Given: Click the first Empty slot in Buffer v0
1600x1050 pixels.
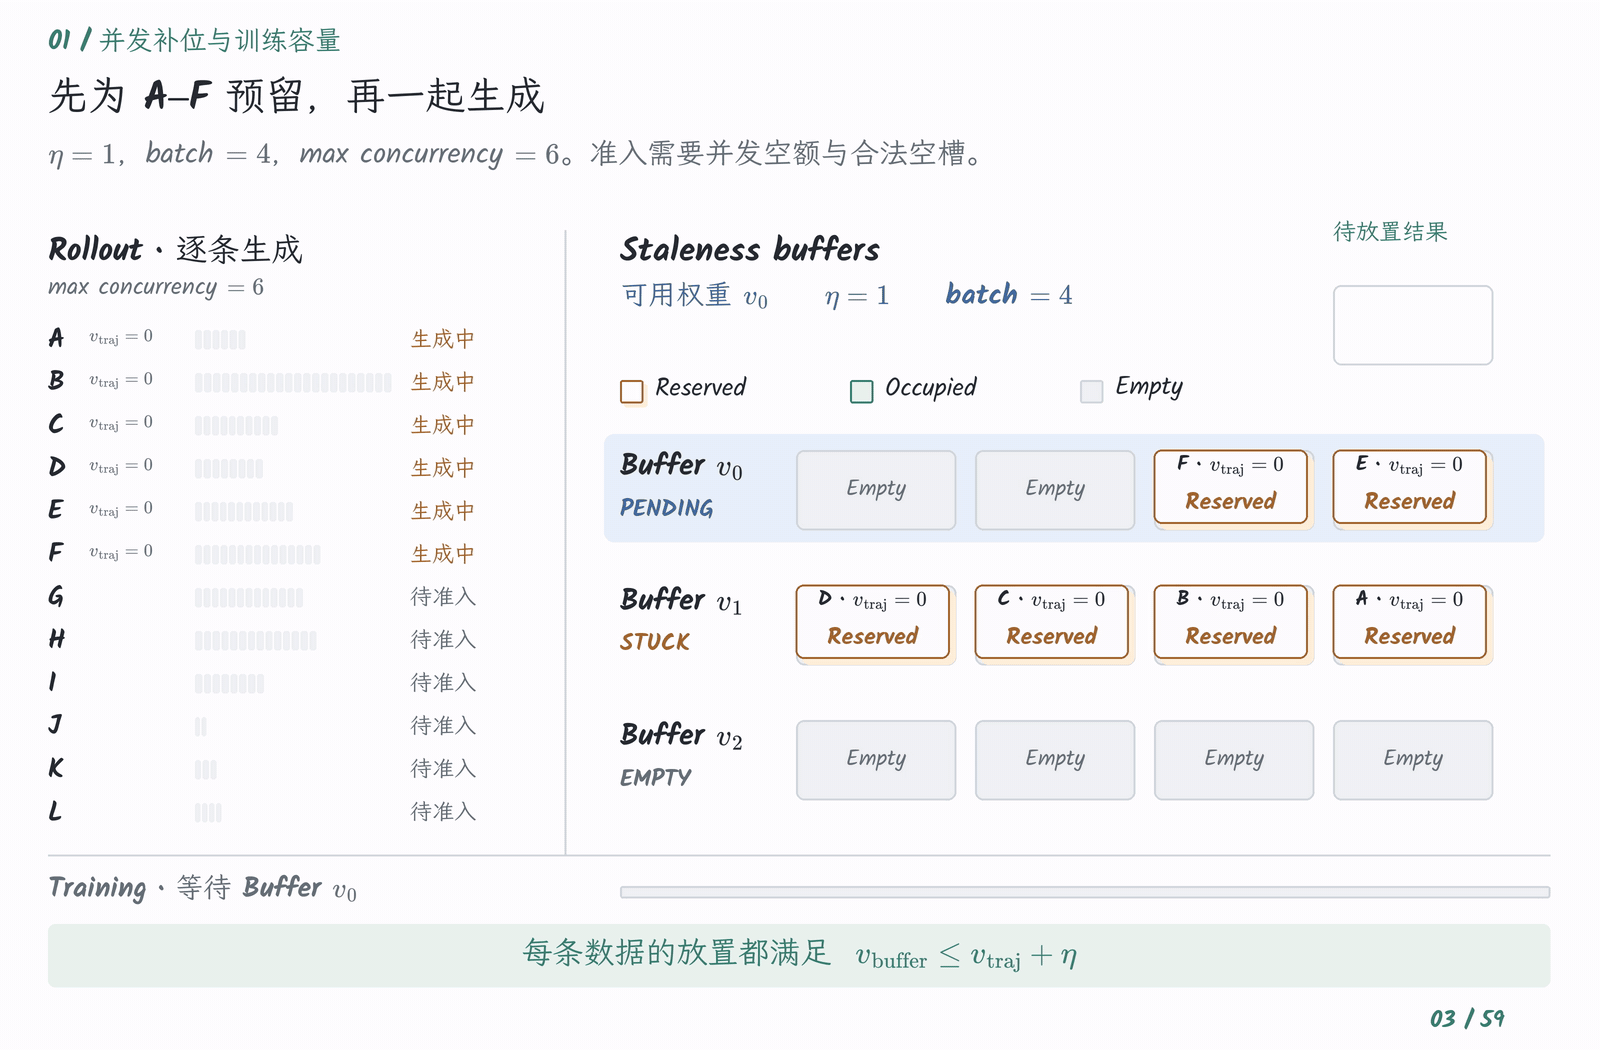Looking at the screenshot, I should tap(876, 490).
